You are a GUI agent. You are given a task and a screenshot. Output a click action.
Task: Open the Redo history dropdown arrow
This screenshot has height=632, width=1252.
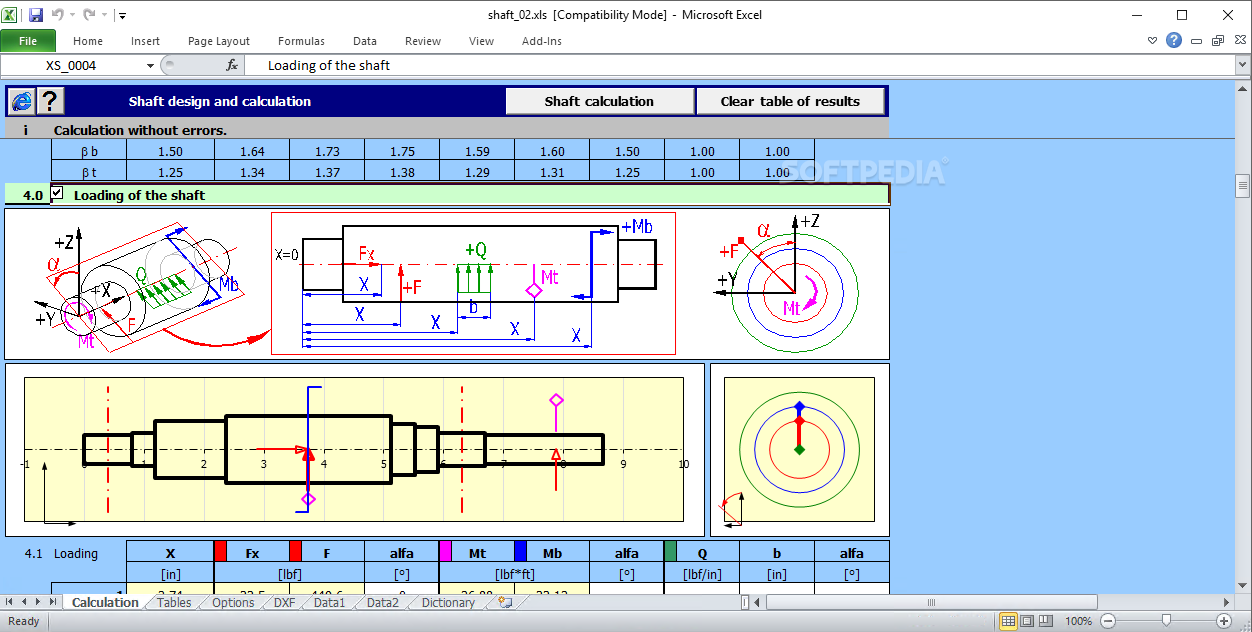coord(105,16)
